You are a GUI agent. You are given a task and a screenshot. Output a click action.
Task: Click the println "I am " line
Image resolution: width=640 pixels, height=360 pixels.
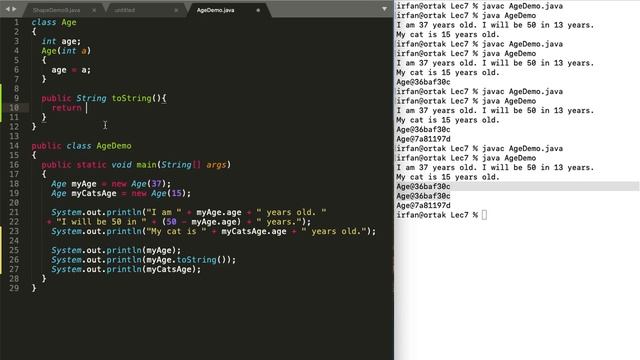pyautogui.click(x=189, y=212)
